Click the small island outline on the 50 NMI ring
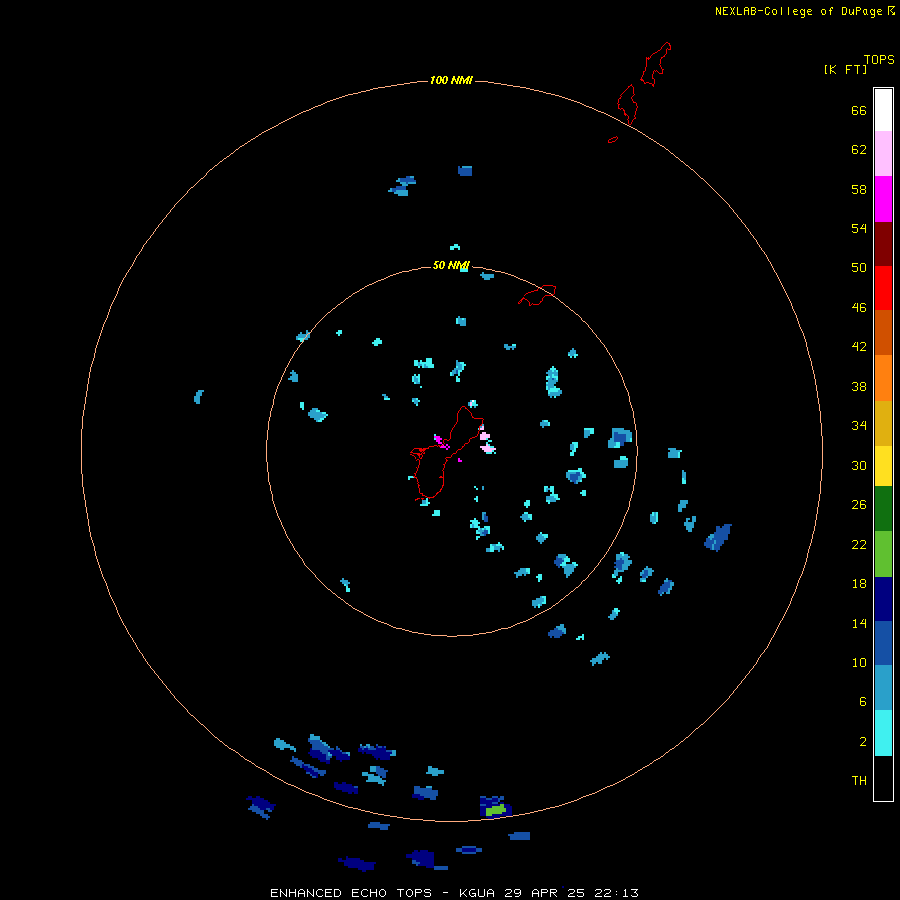The image size is (900, 900). coord(537,294)
